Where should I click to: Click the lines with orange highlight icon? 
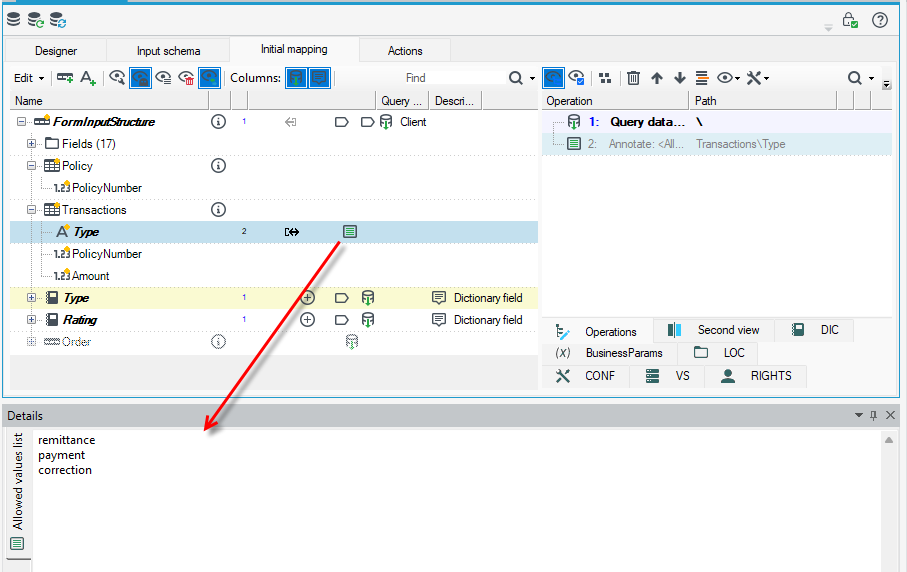point(702,78)
